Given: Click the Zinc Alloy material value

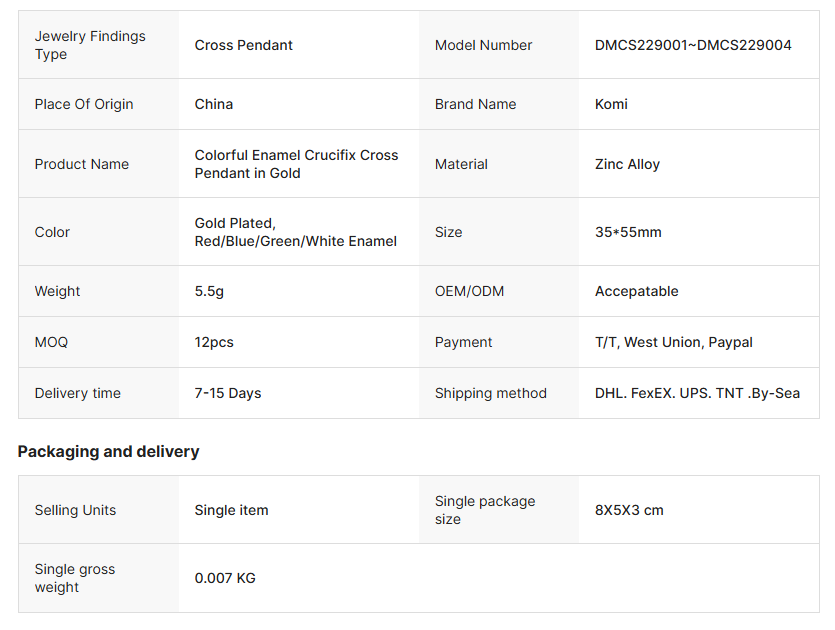Looking at the screenshot, I should click(x=627, y=164).
